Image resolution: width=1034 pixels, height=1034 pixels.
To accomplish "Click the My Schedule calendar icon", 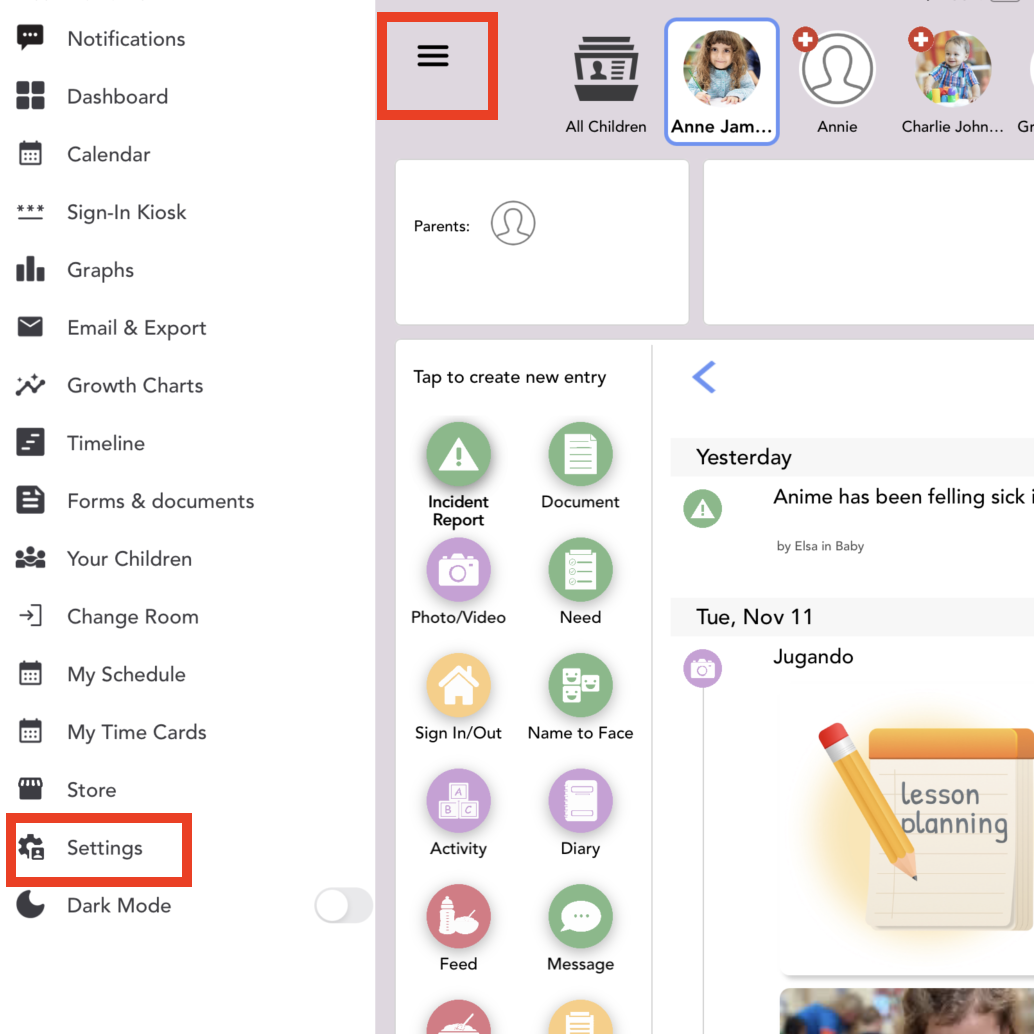I will [x=30, y=674].
